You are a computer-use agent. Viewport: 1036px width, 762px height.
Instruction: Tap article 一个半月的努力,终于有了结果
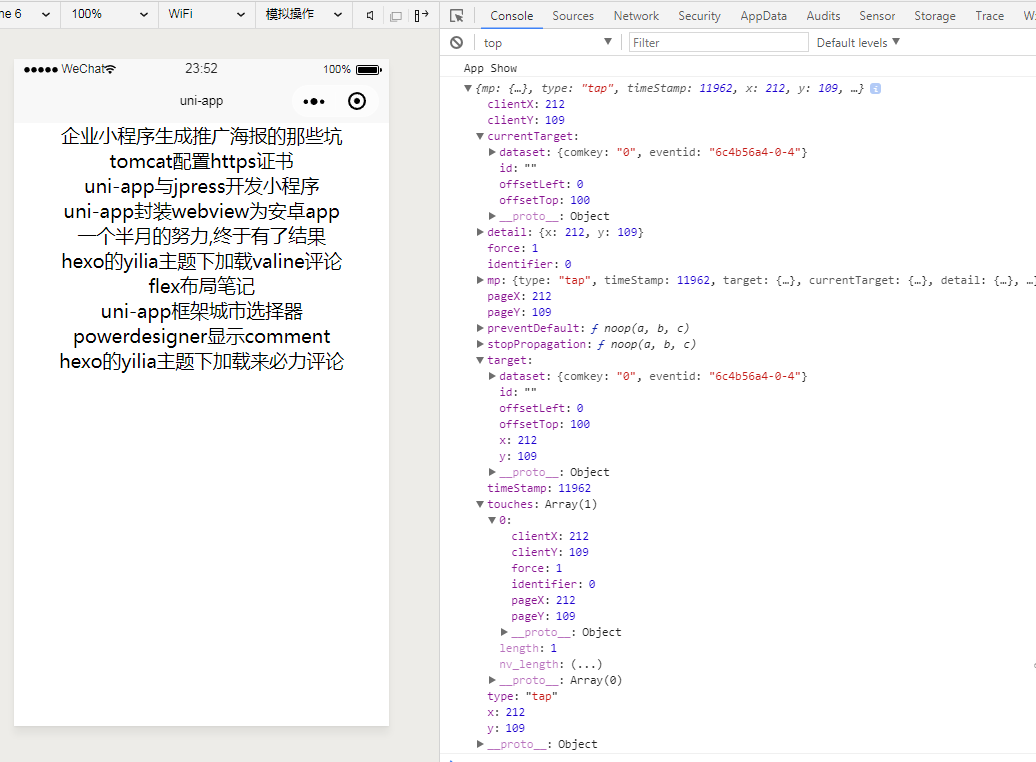pos(202,237)
